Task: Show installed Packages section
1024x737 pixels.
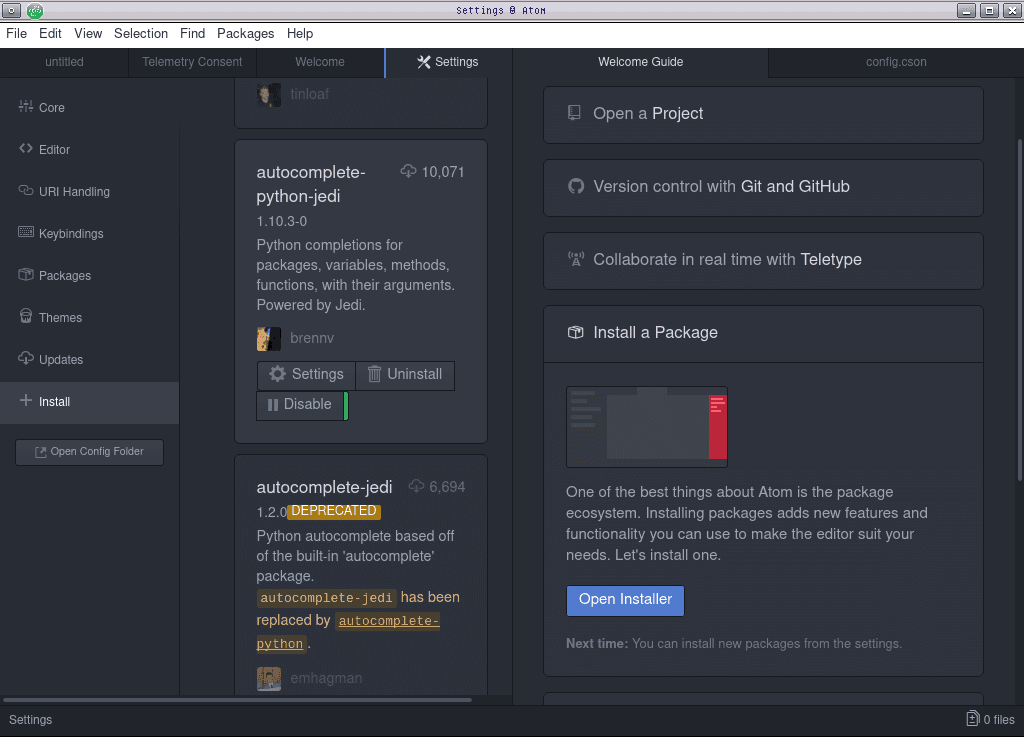Action: (89, 275)
